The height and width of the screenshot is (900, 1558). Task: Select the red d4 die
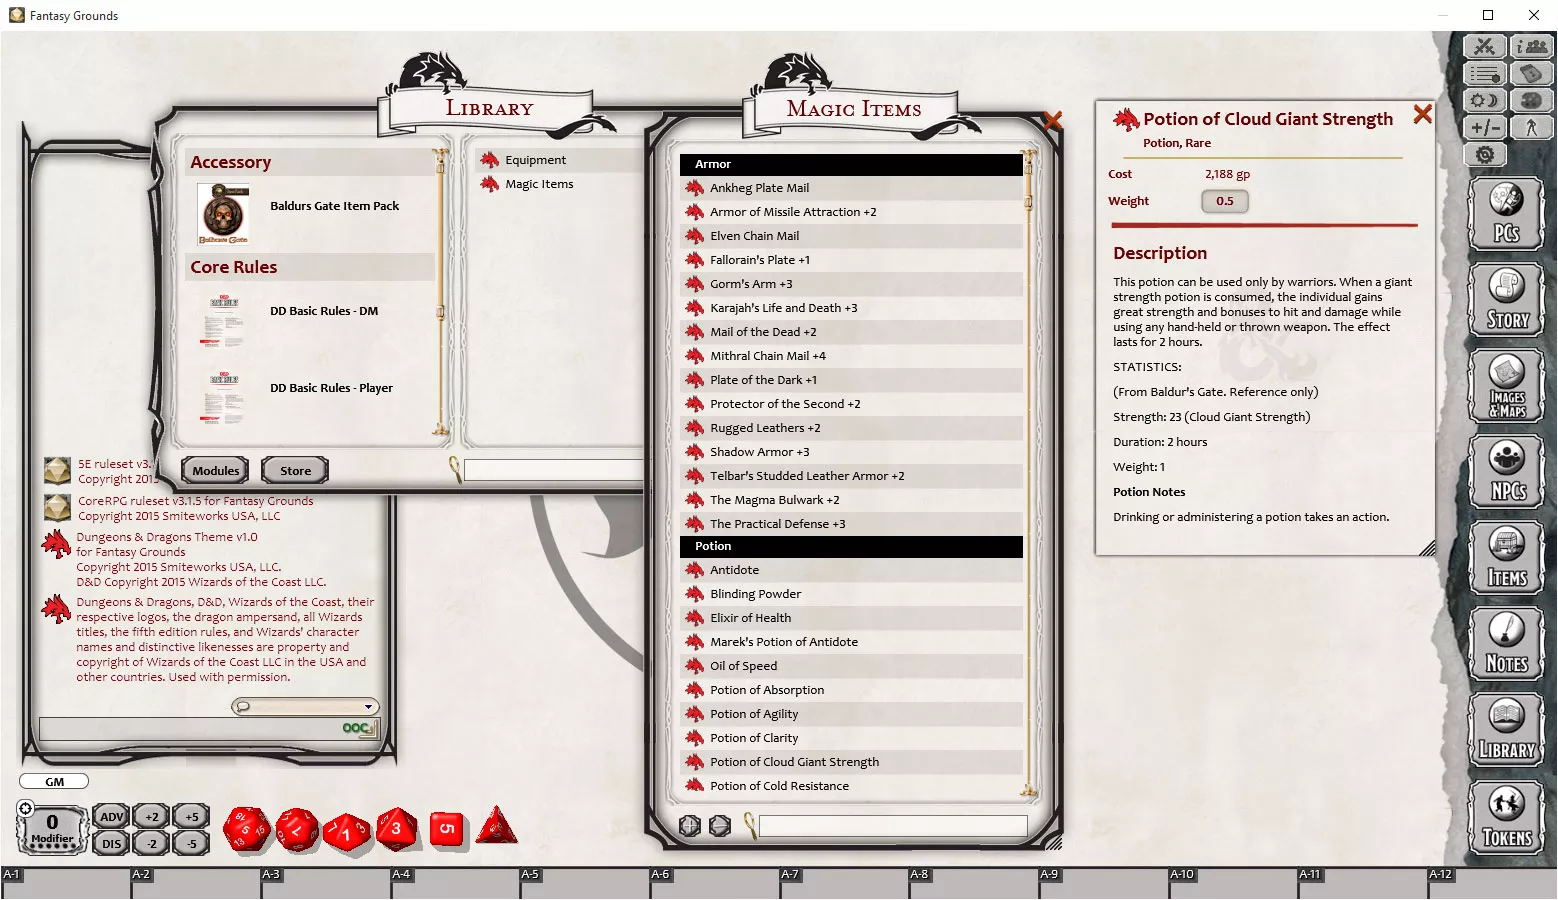coord(496,826)
